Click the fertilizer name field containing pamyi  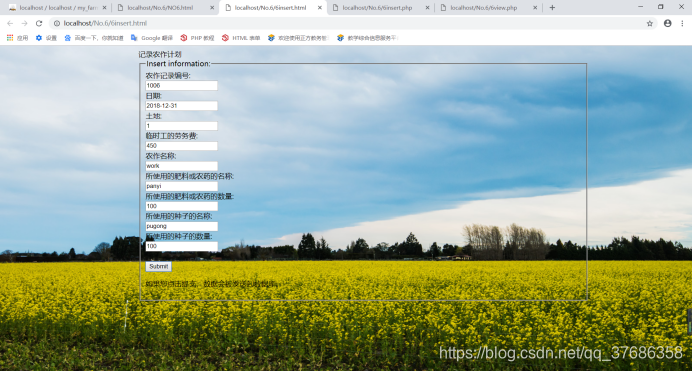pos(181,186)
